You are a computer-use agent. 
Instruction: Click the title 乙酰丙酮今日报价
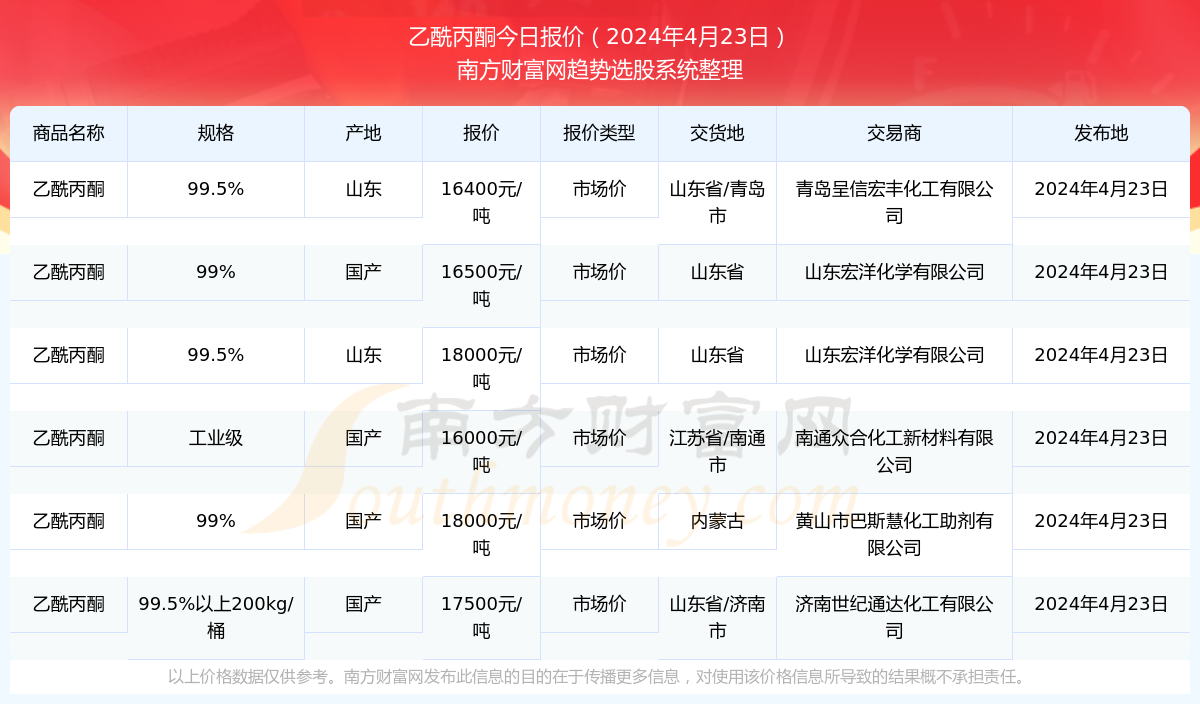599,37
